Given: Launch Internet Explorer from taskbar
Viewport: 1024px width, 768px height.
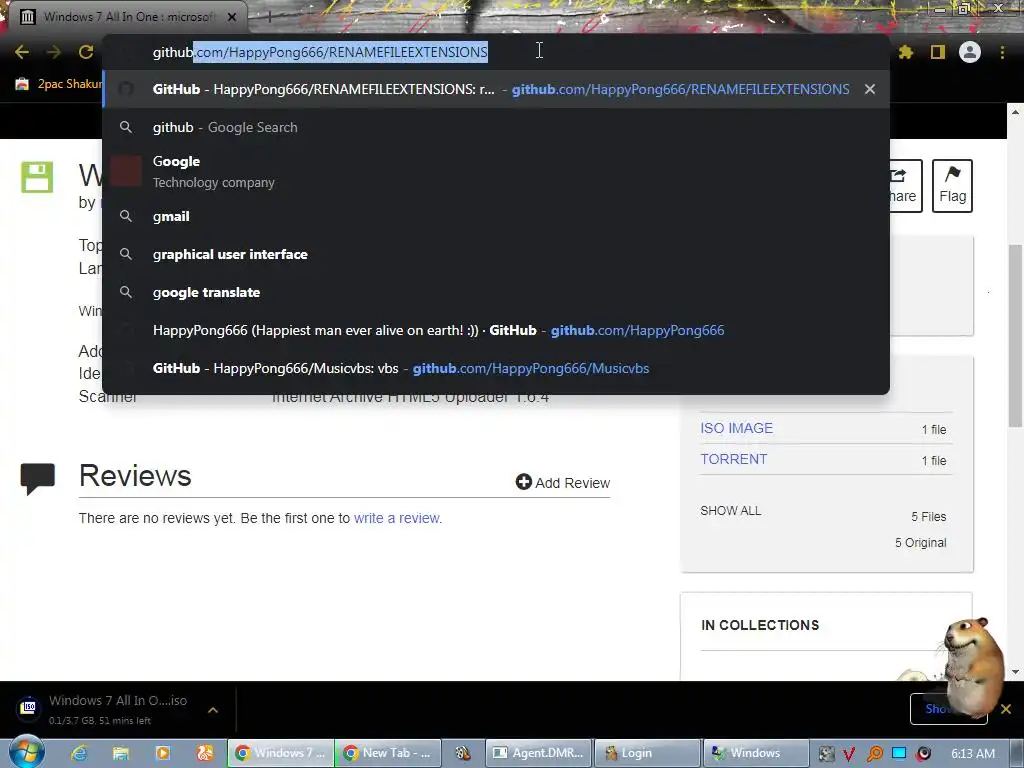Looking at the screenshot, I should coord(80,753).
